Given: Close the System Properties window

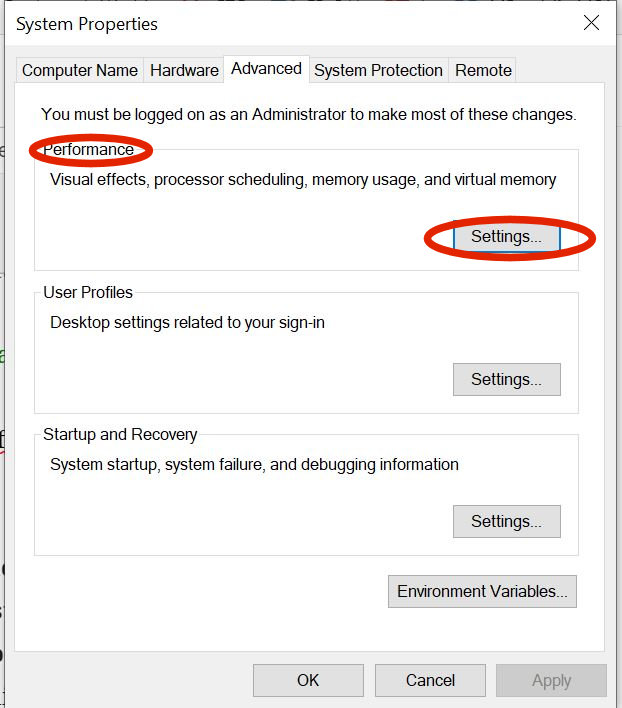Looking at the screenshot, I should pyautogui.click(x=591, y=23).
